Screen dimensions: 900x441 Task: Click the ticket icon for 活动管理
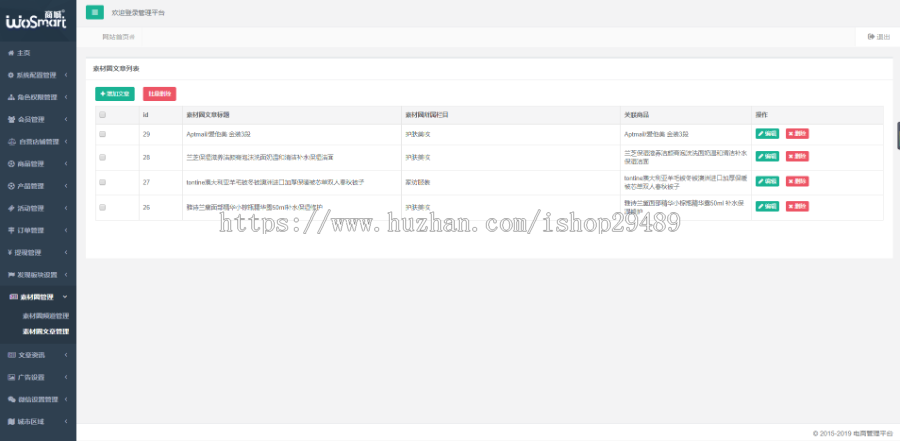(x=11, y=208)
